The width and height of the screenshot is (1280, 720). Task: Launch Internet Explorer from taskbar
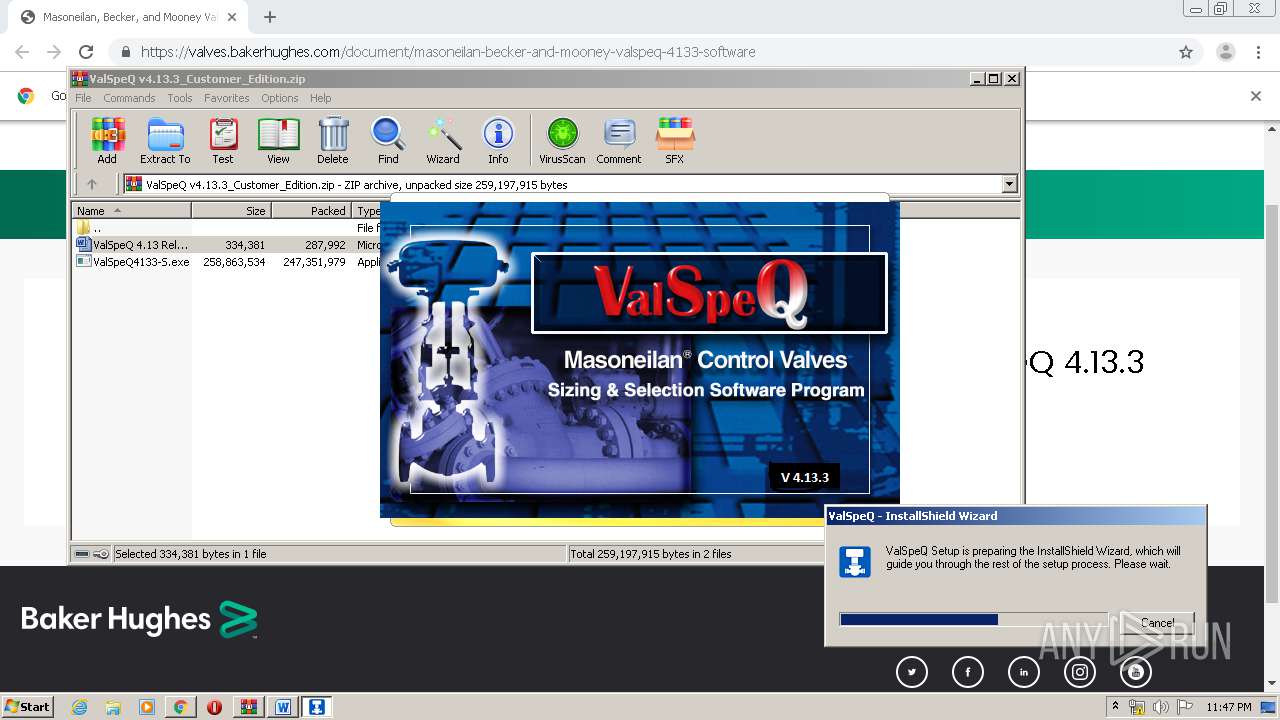(x=79, y=707)
